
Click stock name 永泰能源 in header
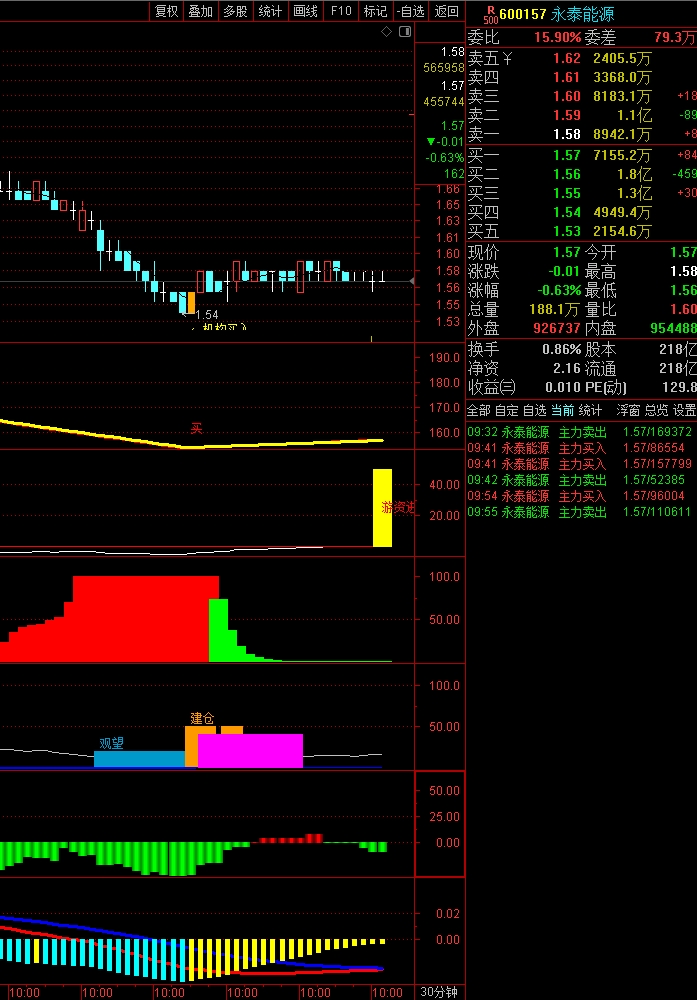pos(582,14)
